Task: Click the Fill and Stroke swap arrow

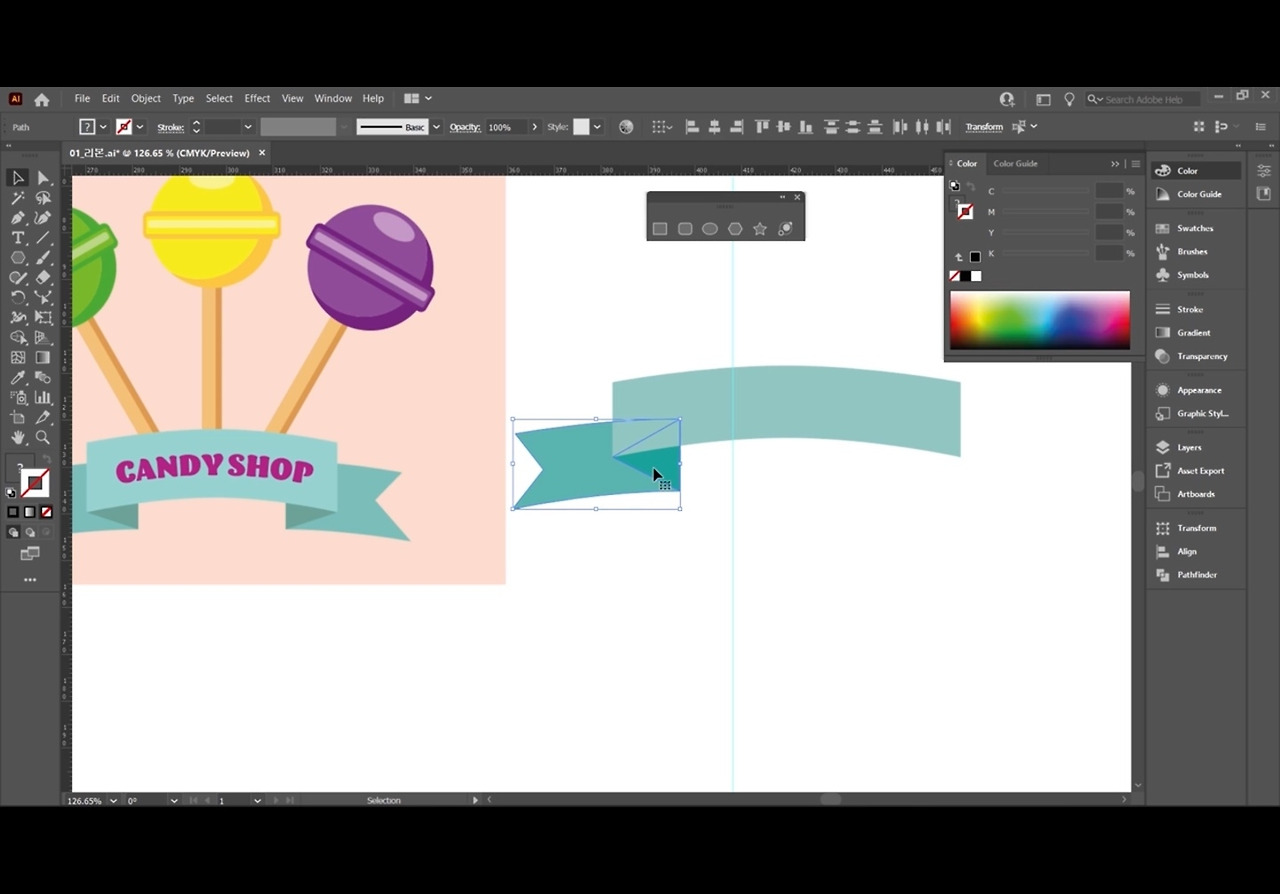Action: 46,460
